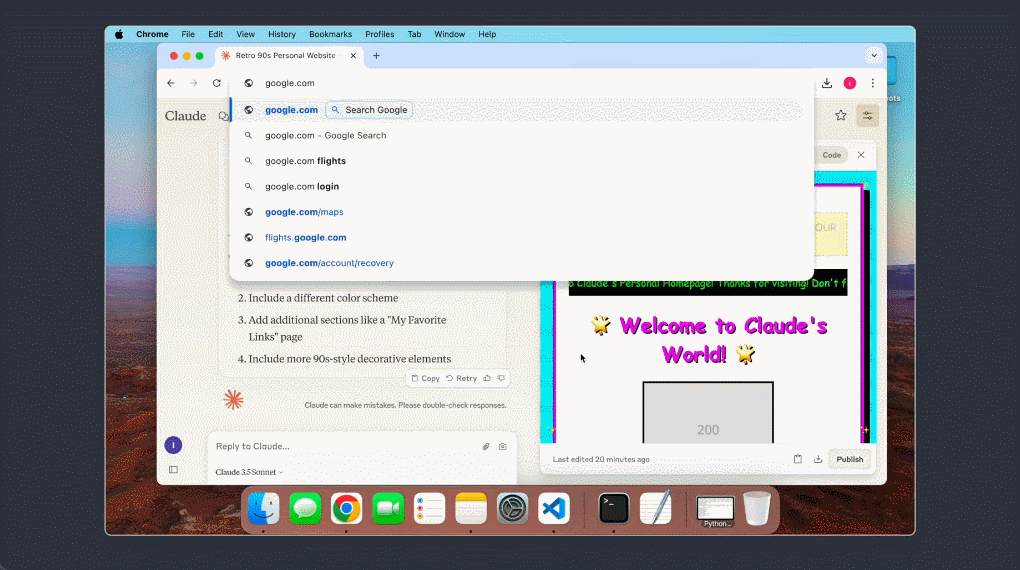Click the camera screenshot icon in reply box
The width and height of the screenshot is (1020, 570).
[x=503, y=447]
